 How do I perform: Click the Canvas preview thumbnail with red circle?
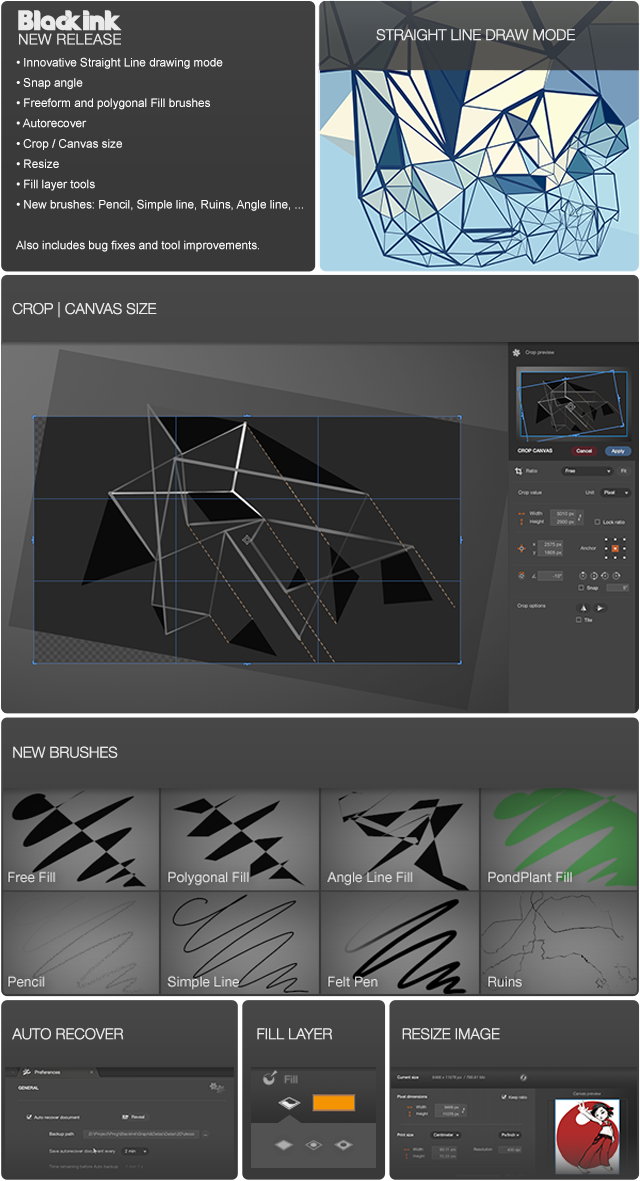[x=587, y=1137]
